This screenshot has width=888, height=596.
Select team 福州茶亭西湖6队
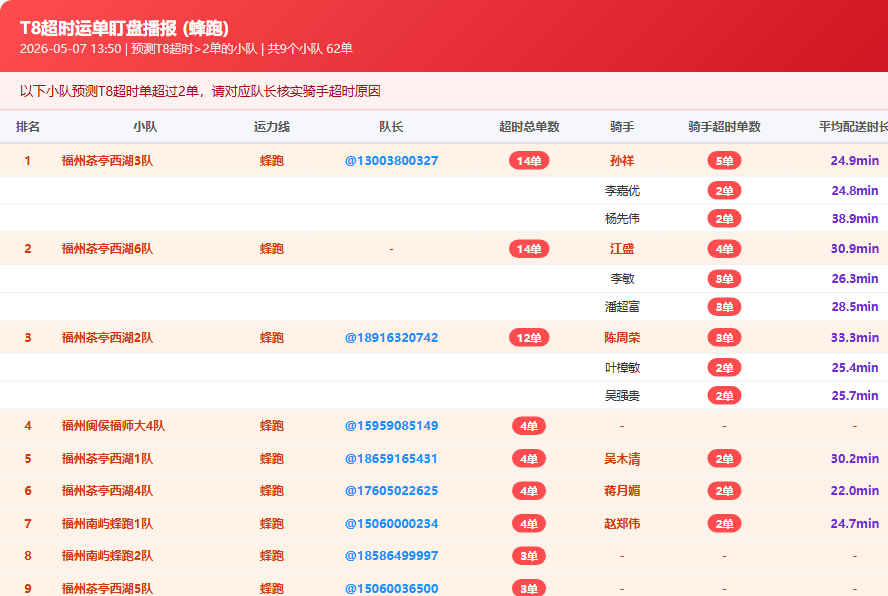point(108,249)
